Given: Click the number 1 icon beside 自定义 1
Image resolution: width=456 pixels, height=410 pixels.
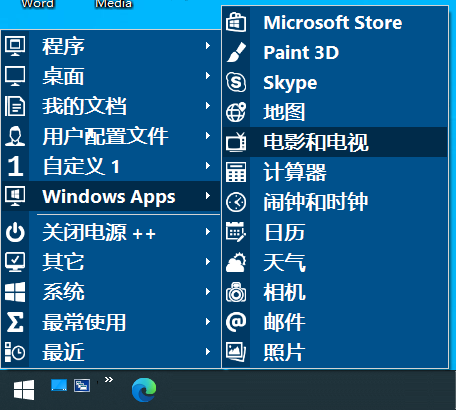Looking at the screenshot, I should click(x=15, y=166).
